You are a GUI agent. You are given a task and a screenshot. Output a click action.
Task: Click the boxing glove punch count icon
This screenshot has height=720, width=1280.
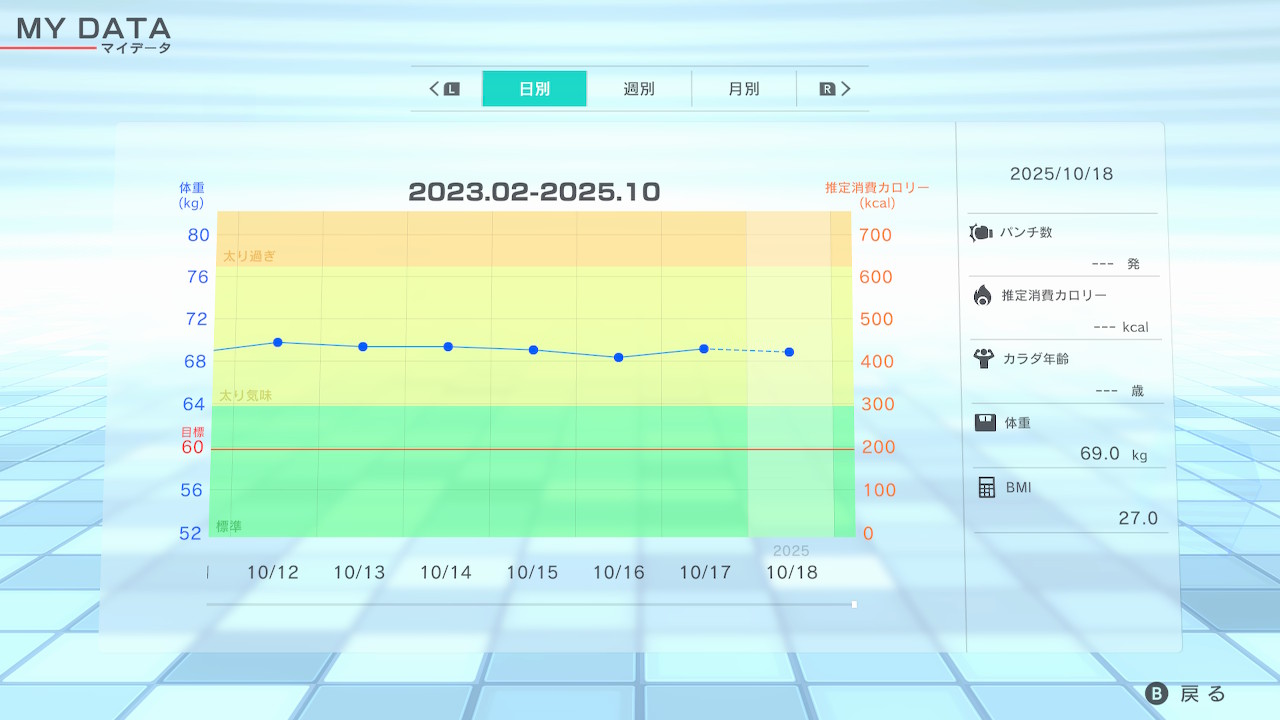coord(981,233)
